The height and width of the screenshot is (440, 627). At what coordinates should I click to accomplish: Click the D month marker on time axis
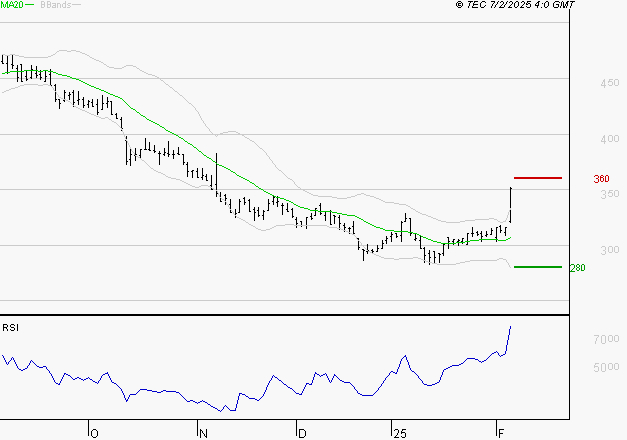point(302,434)
